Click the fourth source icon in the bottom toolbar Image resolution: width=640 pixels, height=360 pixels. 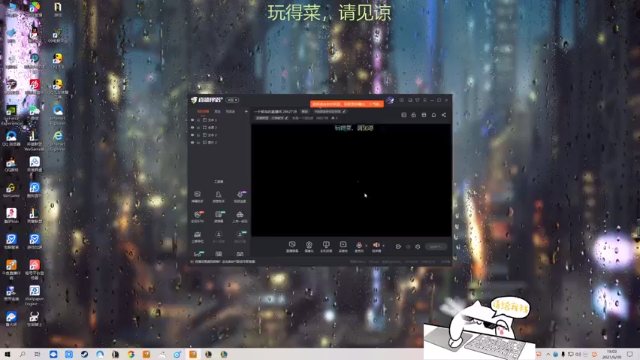click(x=343, y=246)
